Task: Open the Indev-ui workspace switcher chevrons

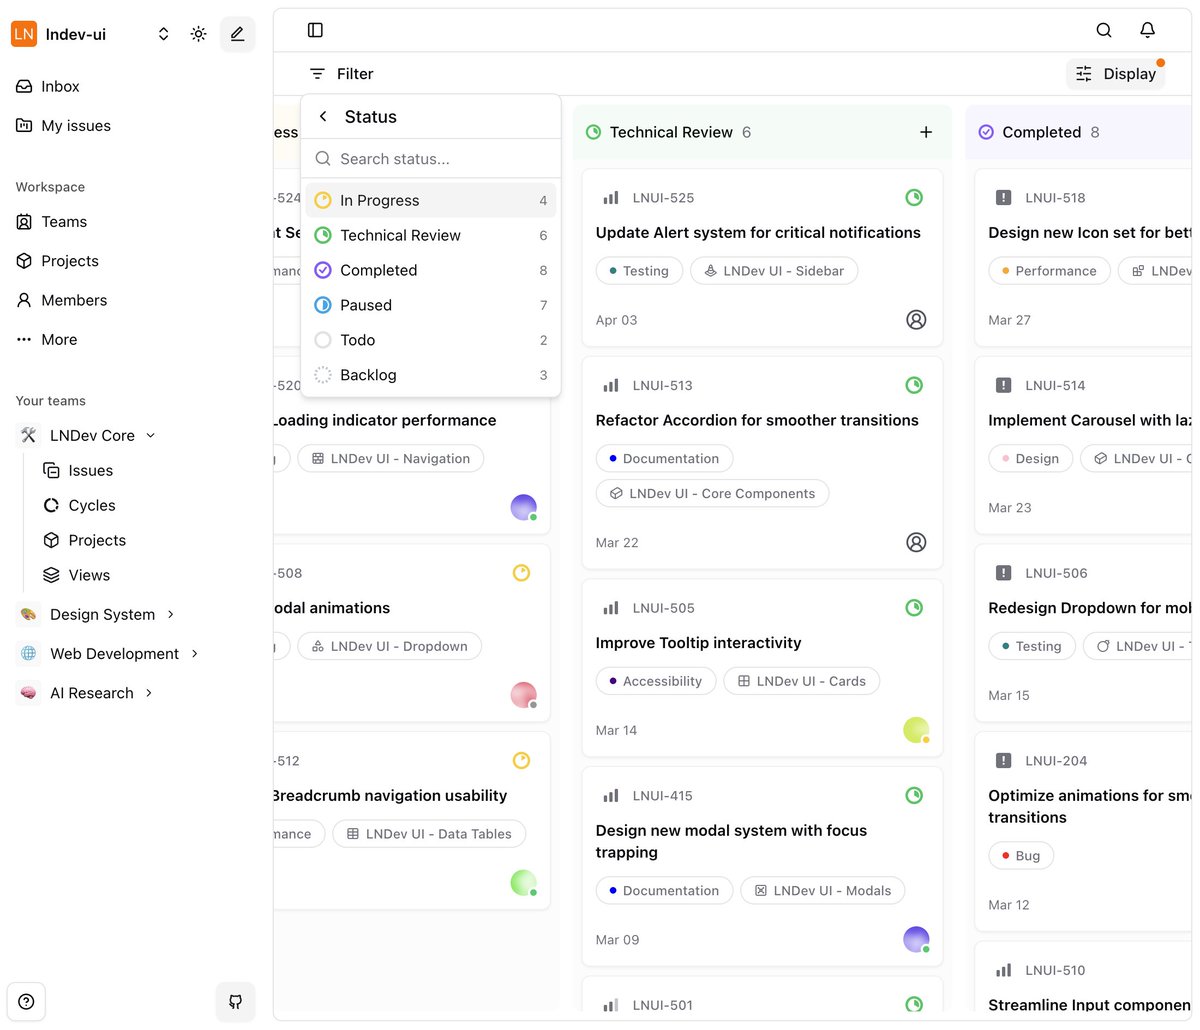Action: click(163, 34)
